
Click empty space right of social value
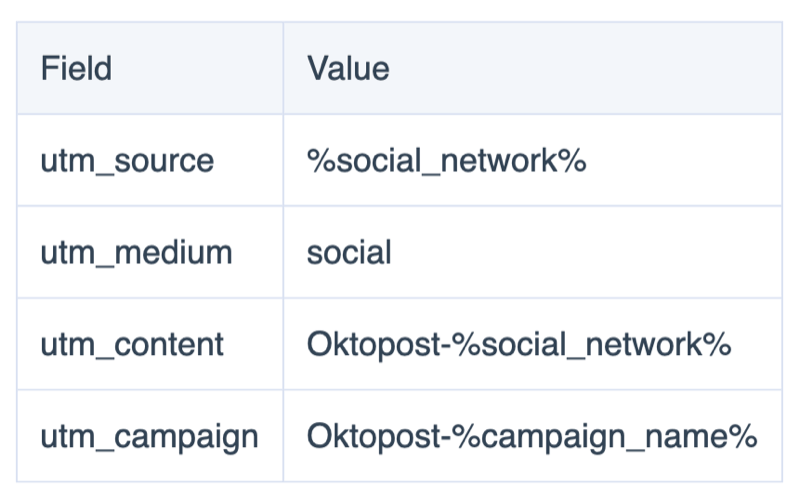(587, 253)
